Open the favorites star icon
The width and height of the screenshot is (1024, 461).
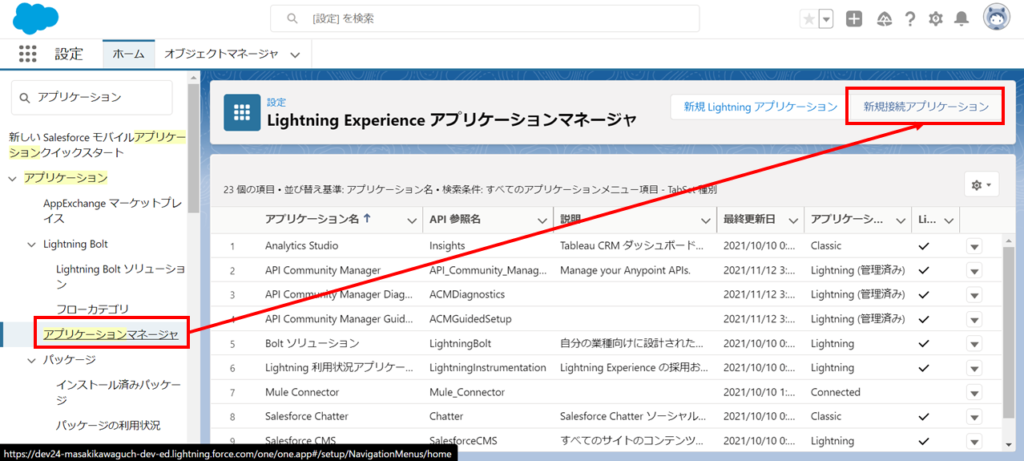(x=807, y=19)
